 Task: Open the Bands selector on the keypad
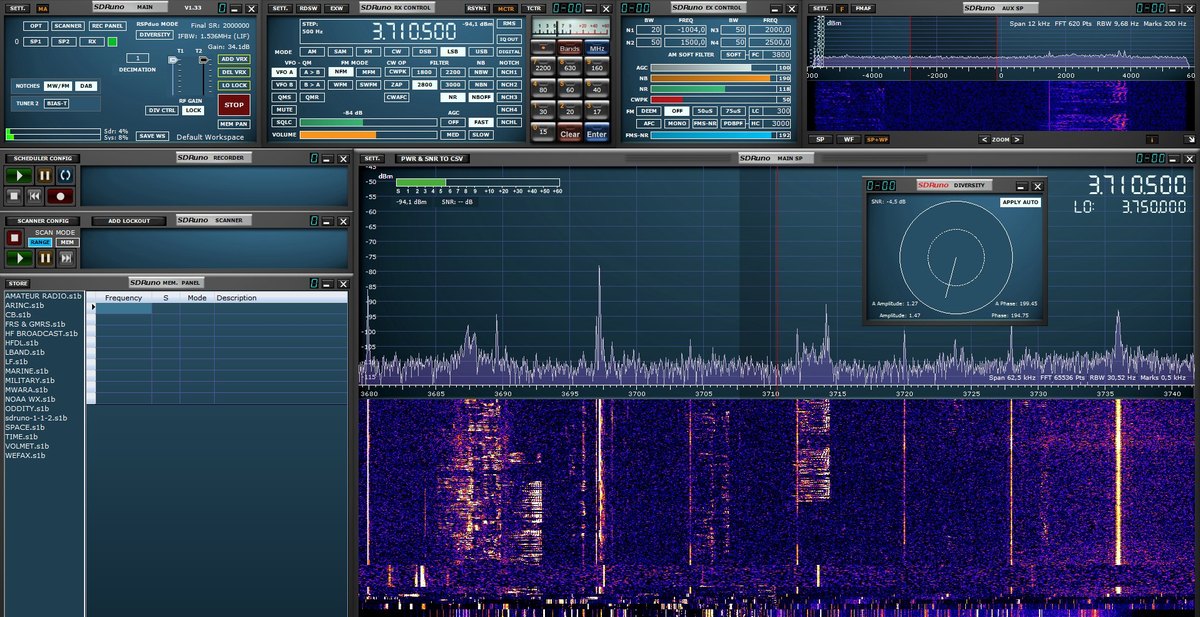pos(570,48)
